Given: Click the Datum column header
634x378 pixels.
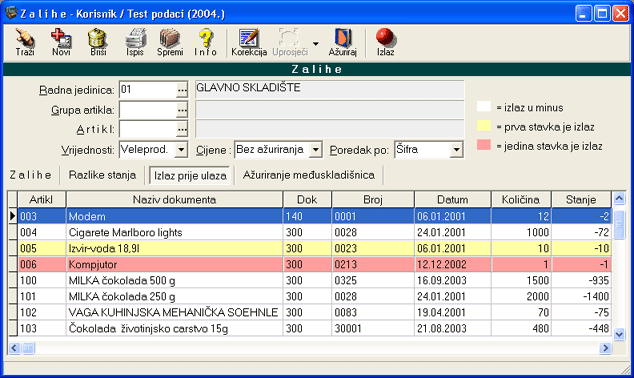Looking at the screenshot, I should point(453,200).
